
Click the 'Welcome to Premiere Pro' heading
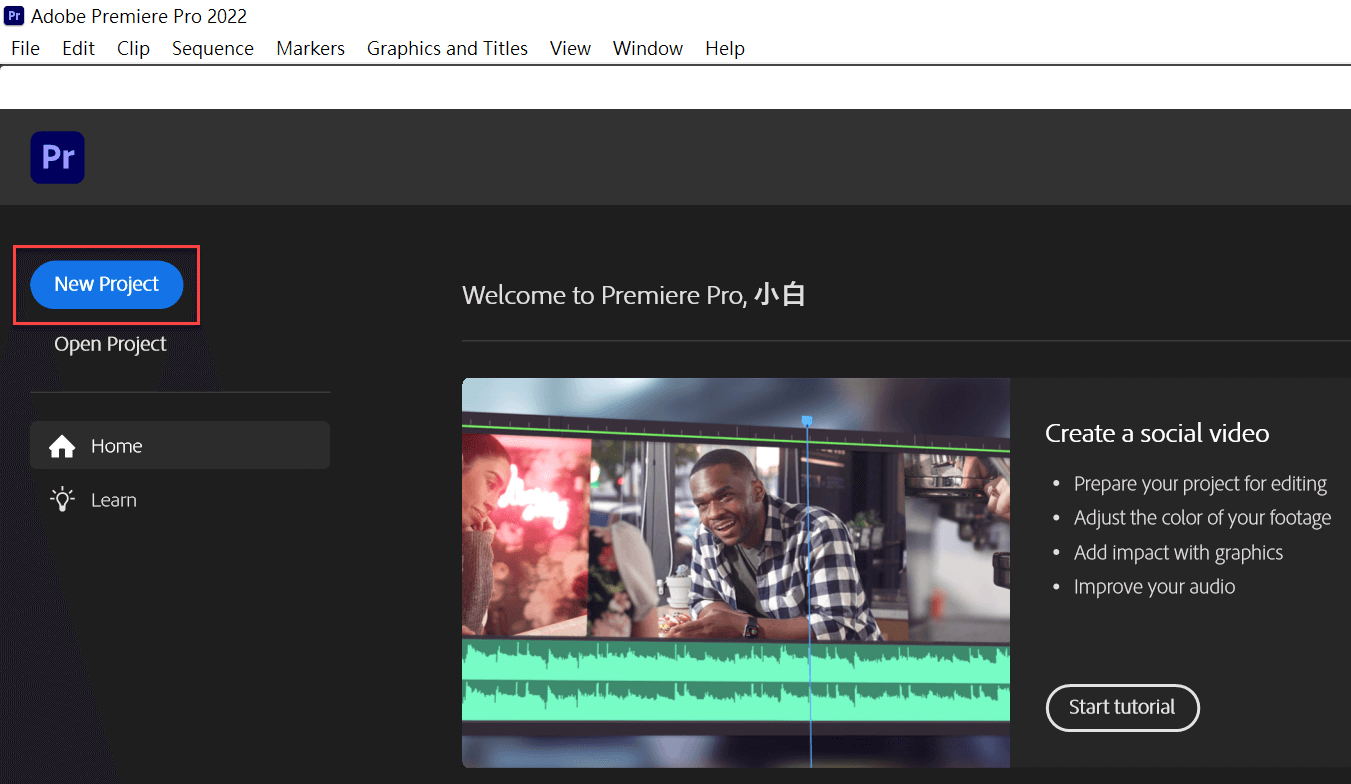(634, 295)
